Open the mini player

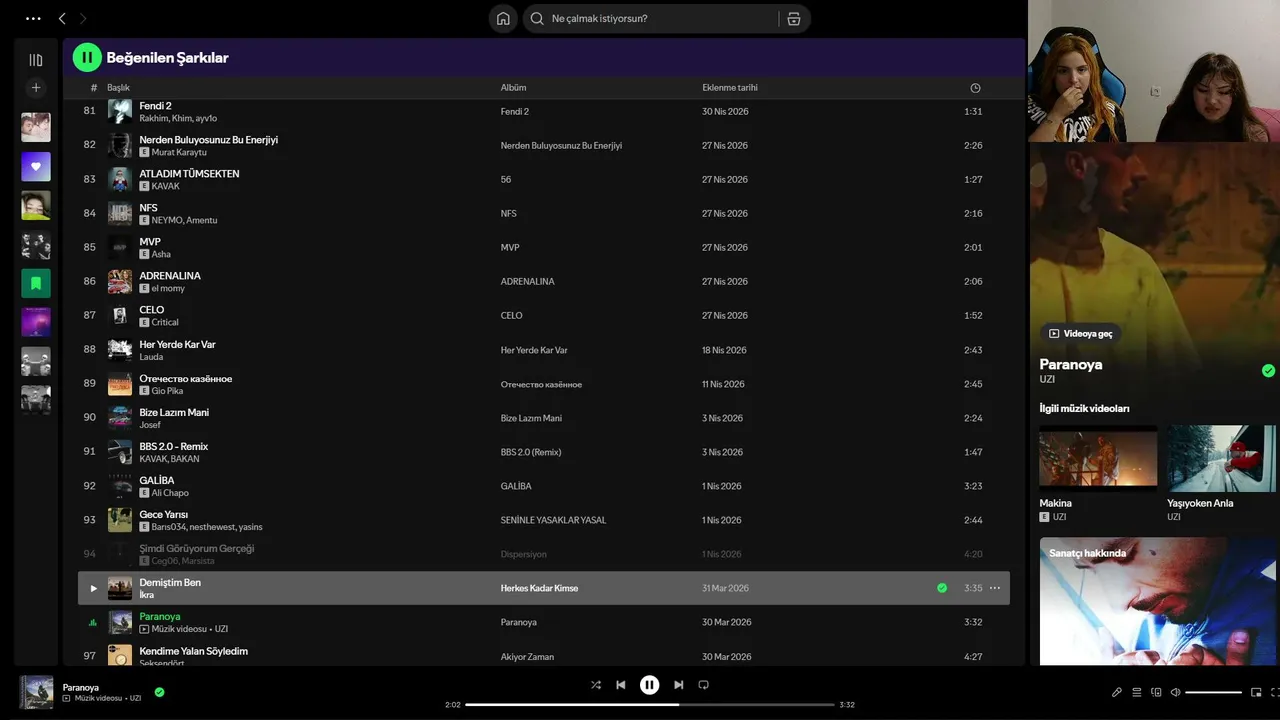(x=1257, y=692)
